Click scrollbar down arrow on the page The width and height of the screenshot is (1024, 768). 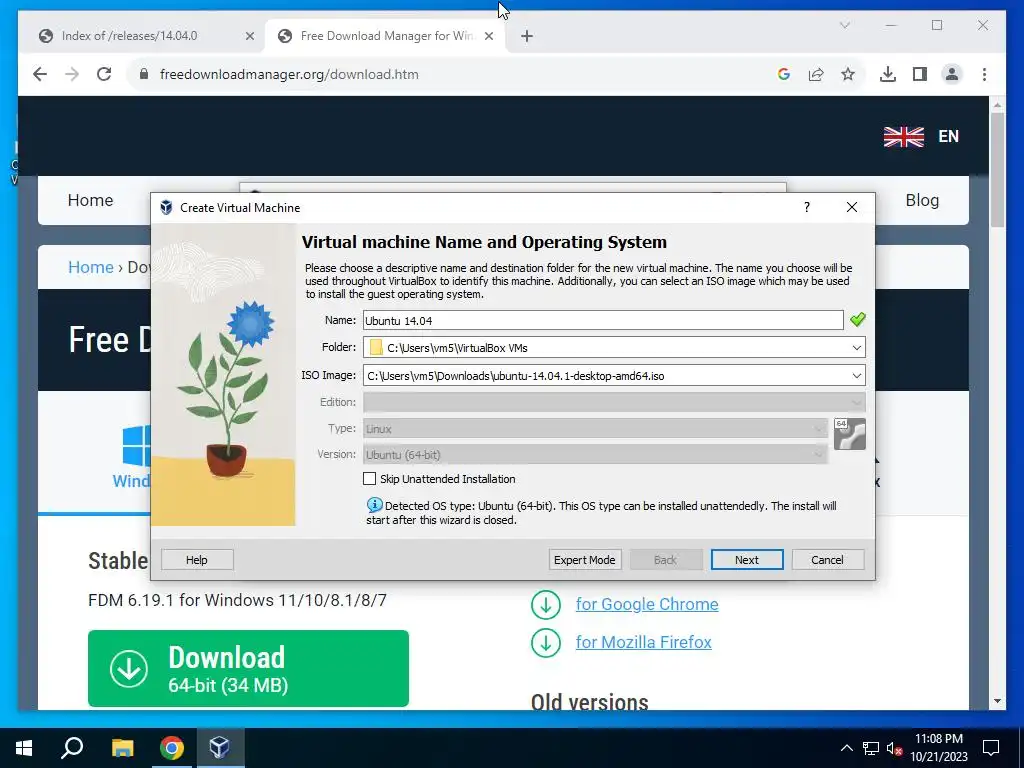997,701
